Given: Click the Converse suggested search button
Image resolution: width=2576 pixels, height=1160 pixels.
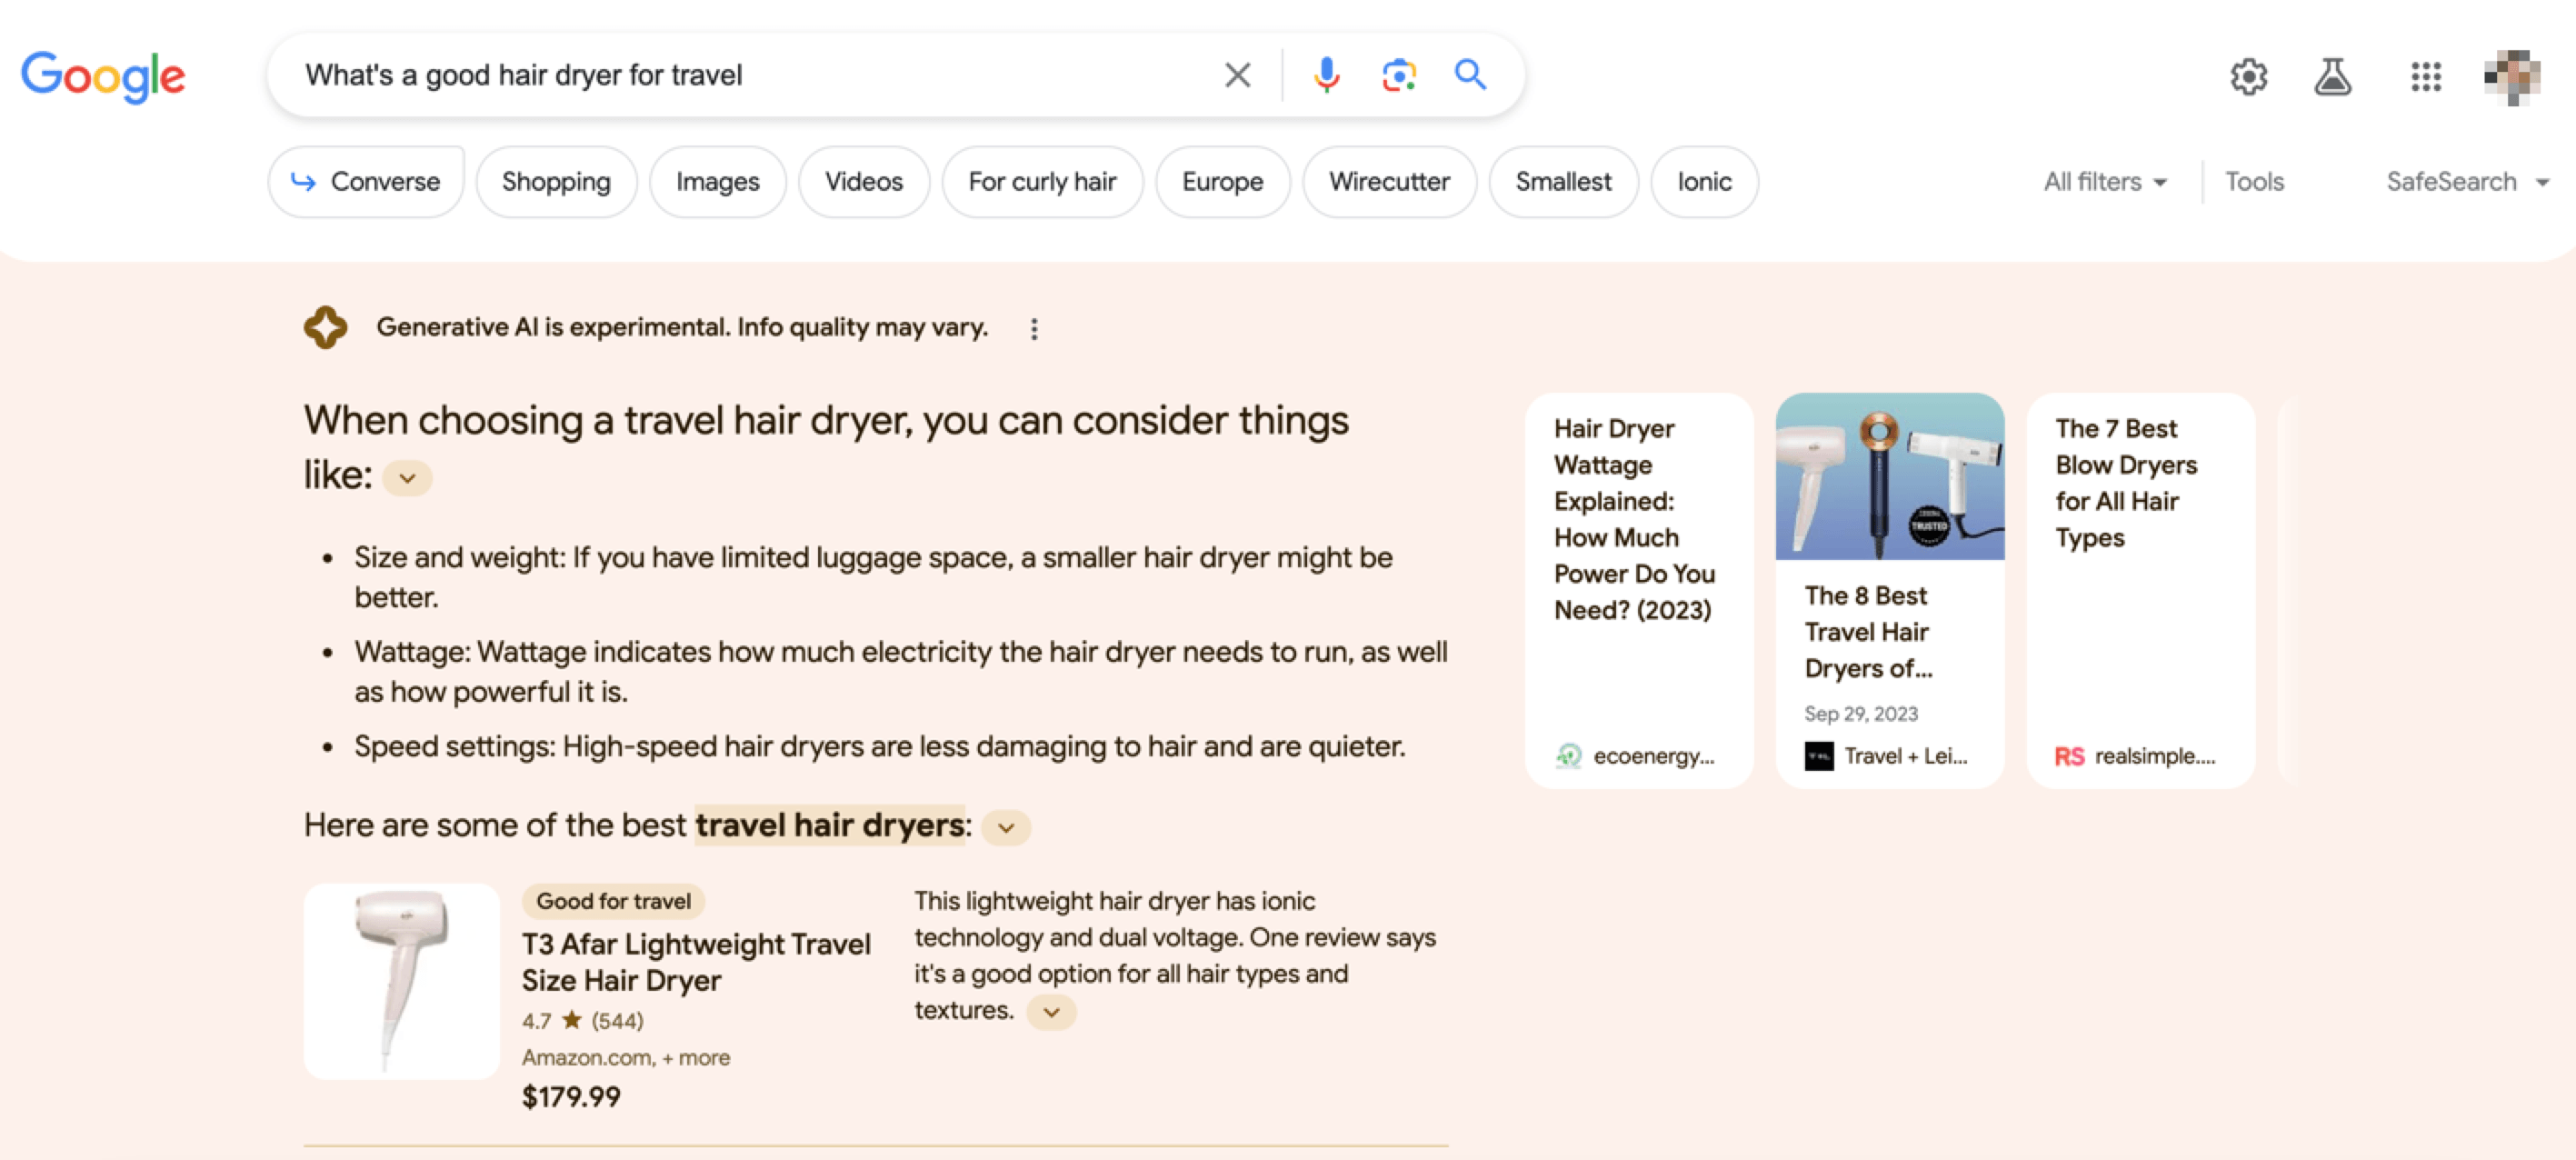Looking at the screenshot, I should [x=366, y=181].
